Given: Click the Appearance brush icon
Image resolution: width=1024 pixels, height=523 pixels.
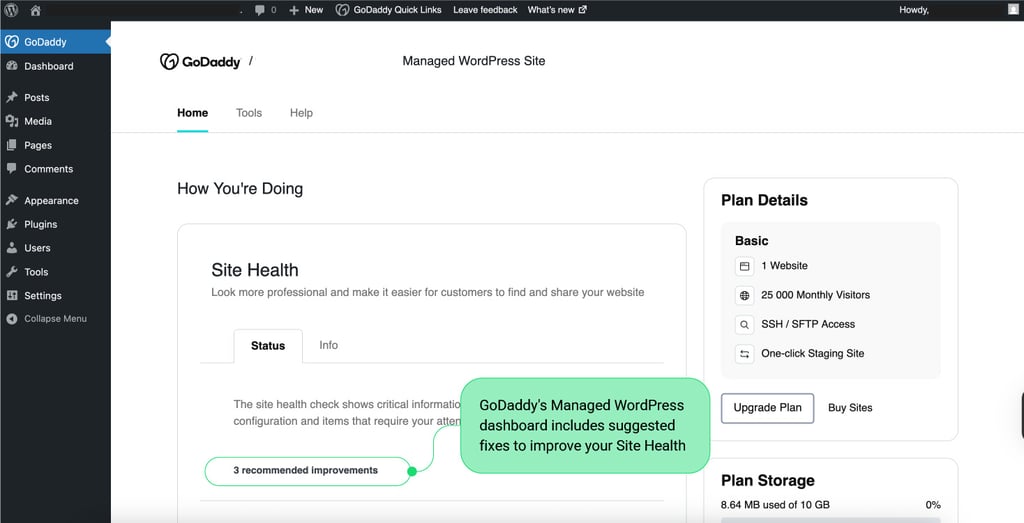Looking at the screenshot, I should 12,200.
